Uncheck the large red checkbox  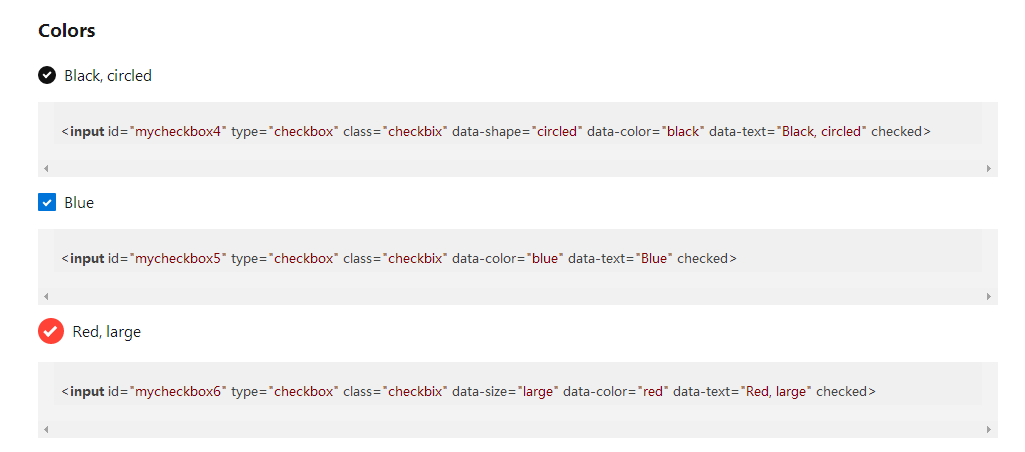[51, 332]
